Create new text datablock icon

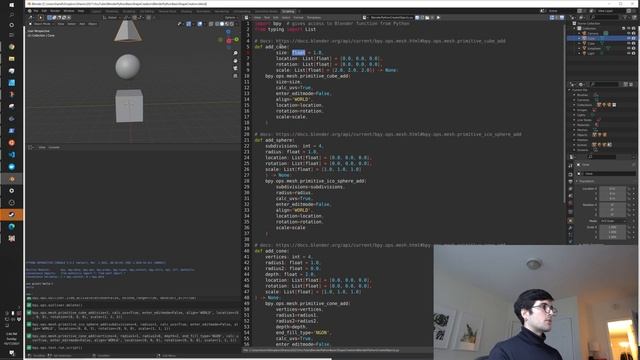pos(422,18)
